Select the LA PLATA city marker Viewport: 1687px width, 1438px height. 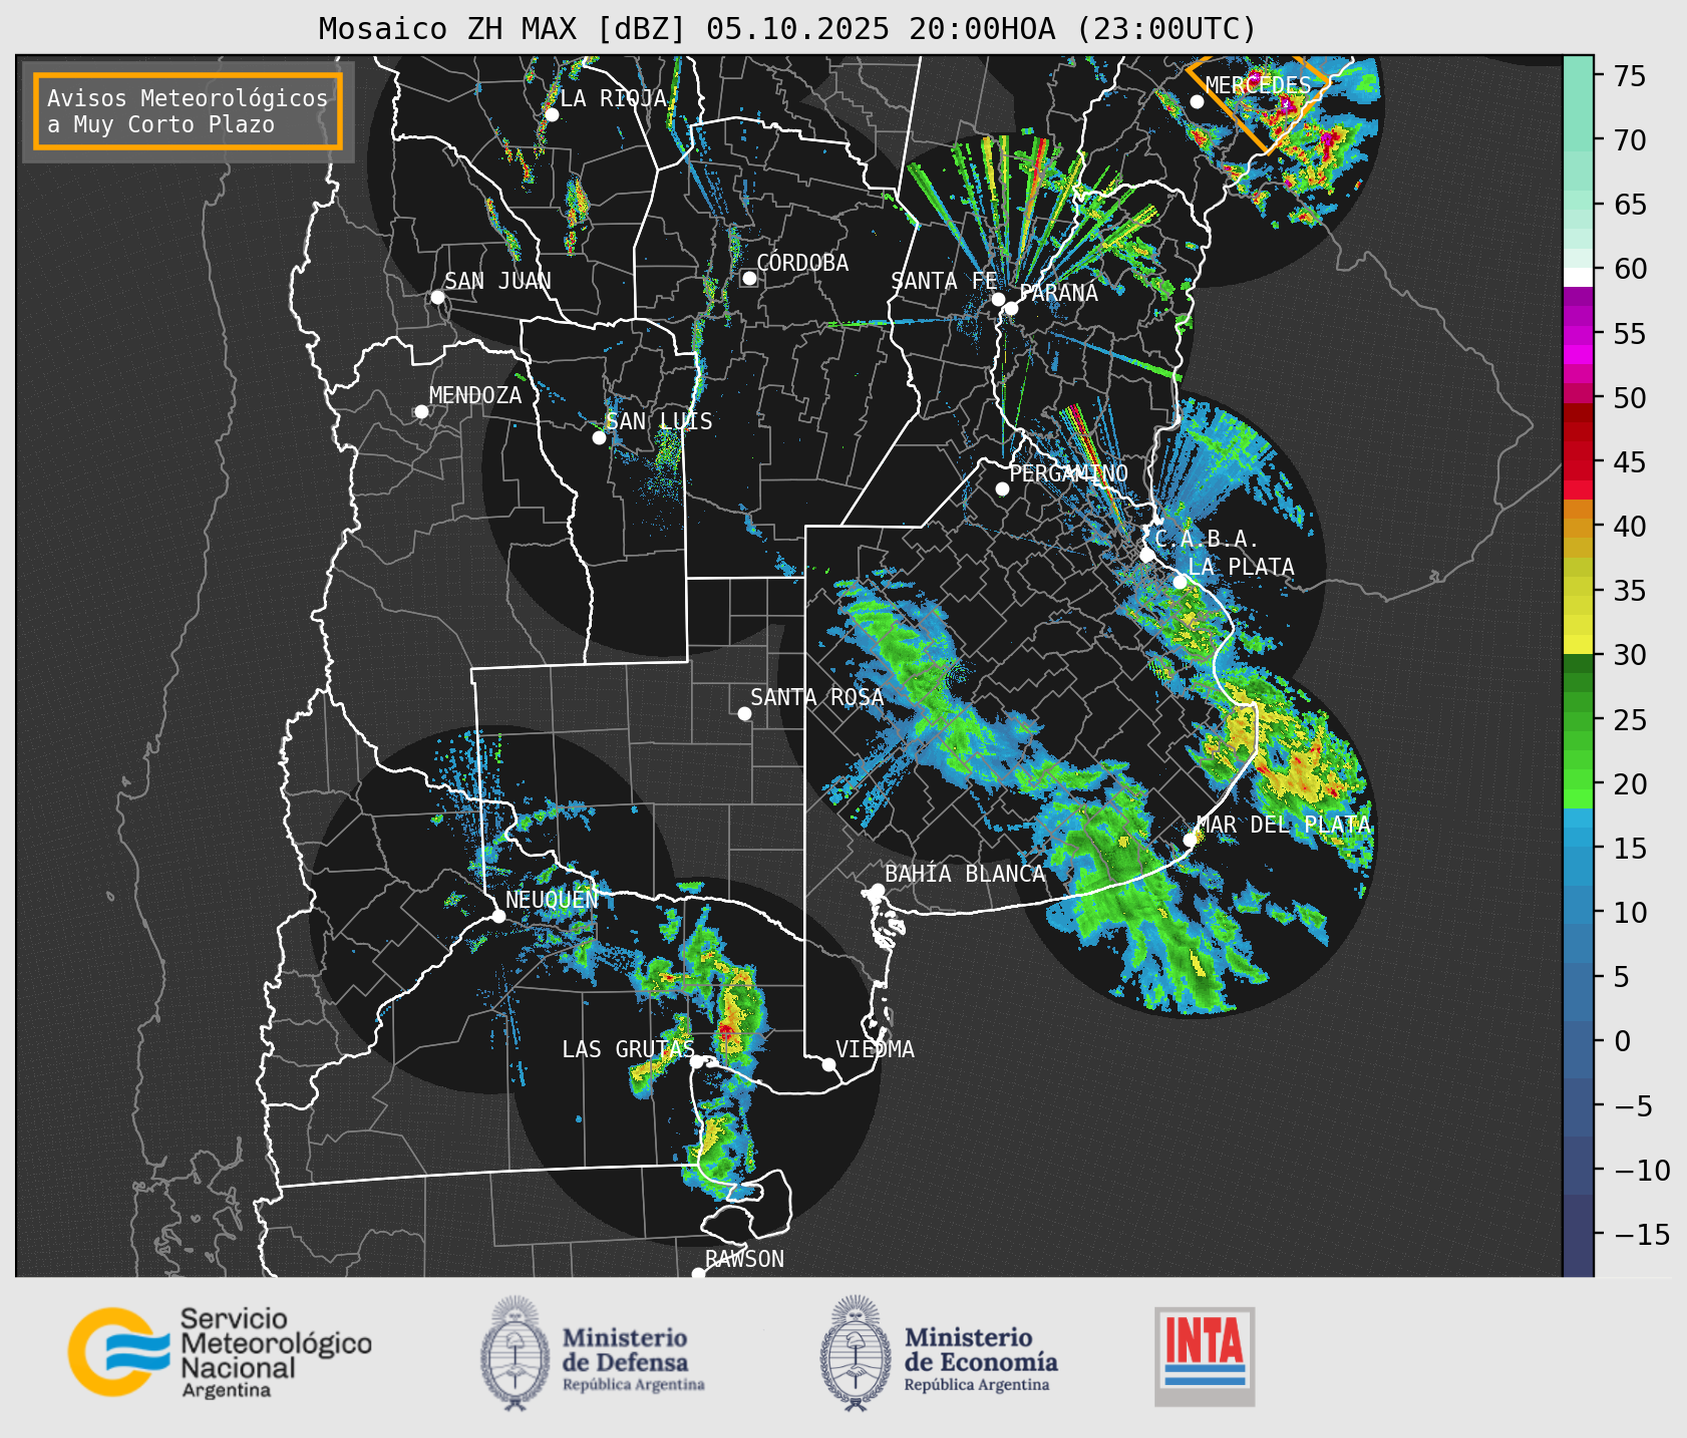point(1180,582)
